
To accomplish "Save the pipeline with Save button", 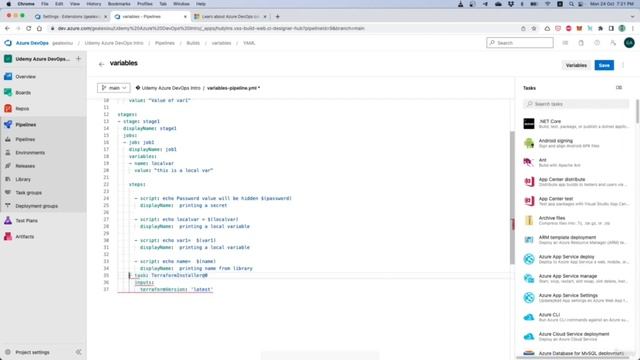I will point(604,65).
